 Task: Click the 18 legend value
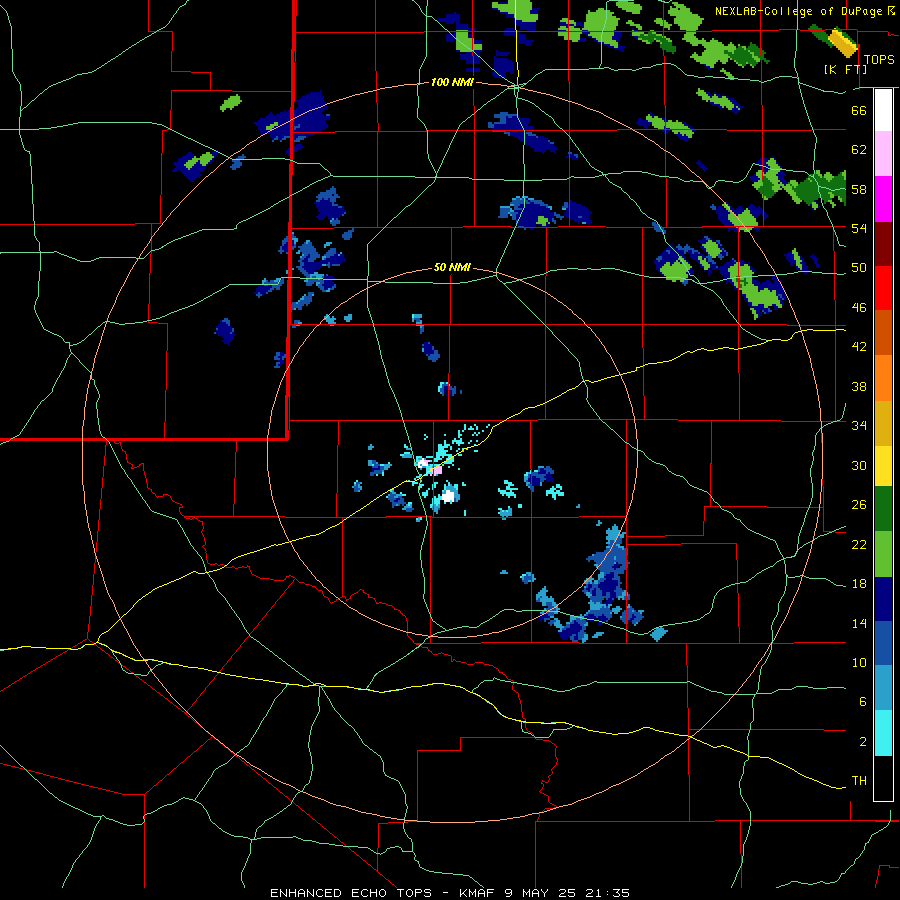(x=859, y=584)
